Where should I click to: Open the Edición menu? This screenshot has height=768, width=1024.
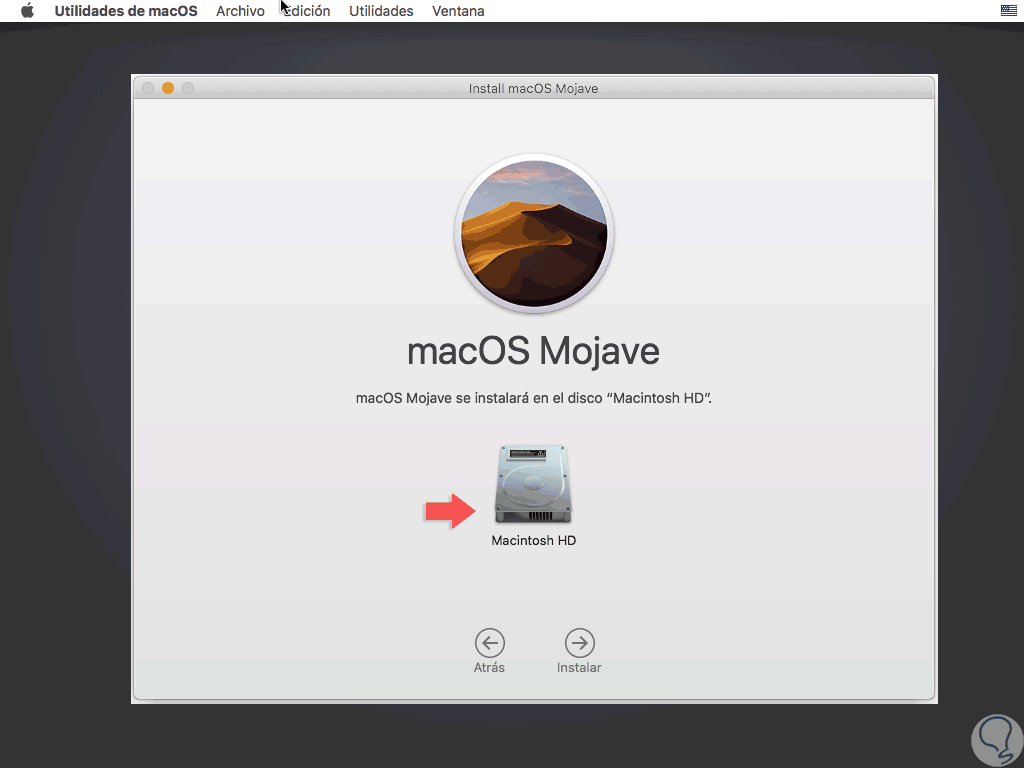(x=306, y=11)
